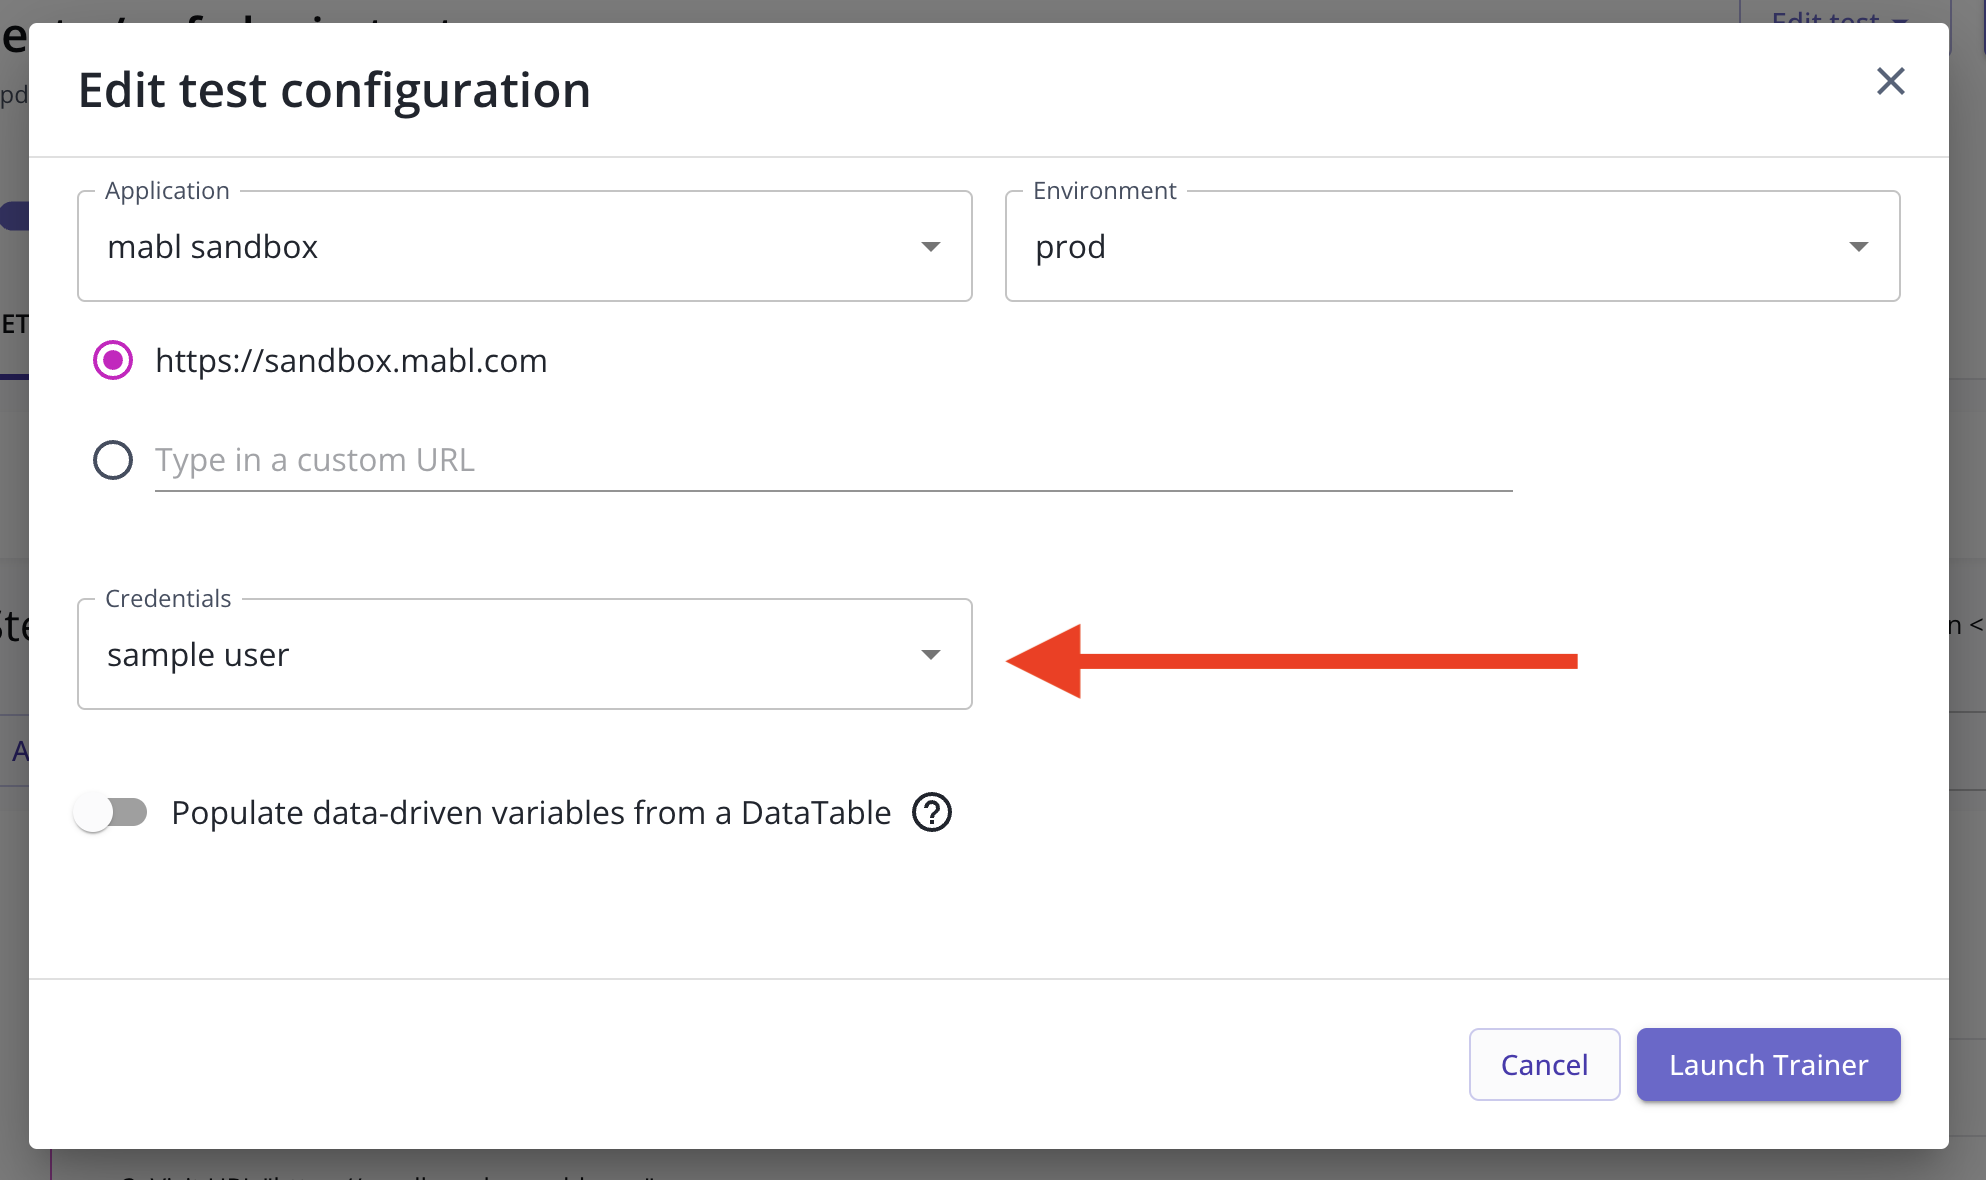Open the Application dropdown arrow
Image resolution: width=1986 pixels, height=1180 pixels.
click(x=930, y=247)
